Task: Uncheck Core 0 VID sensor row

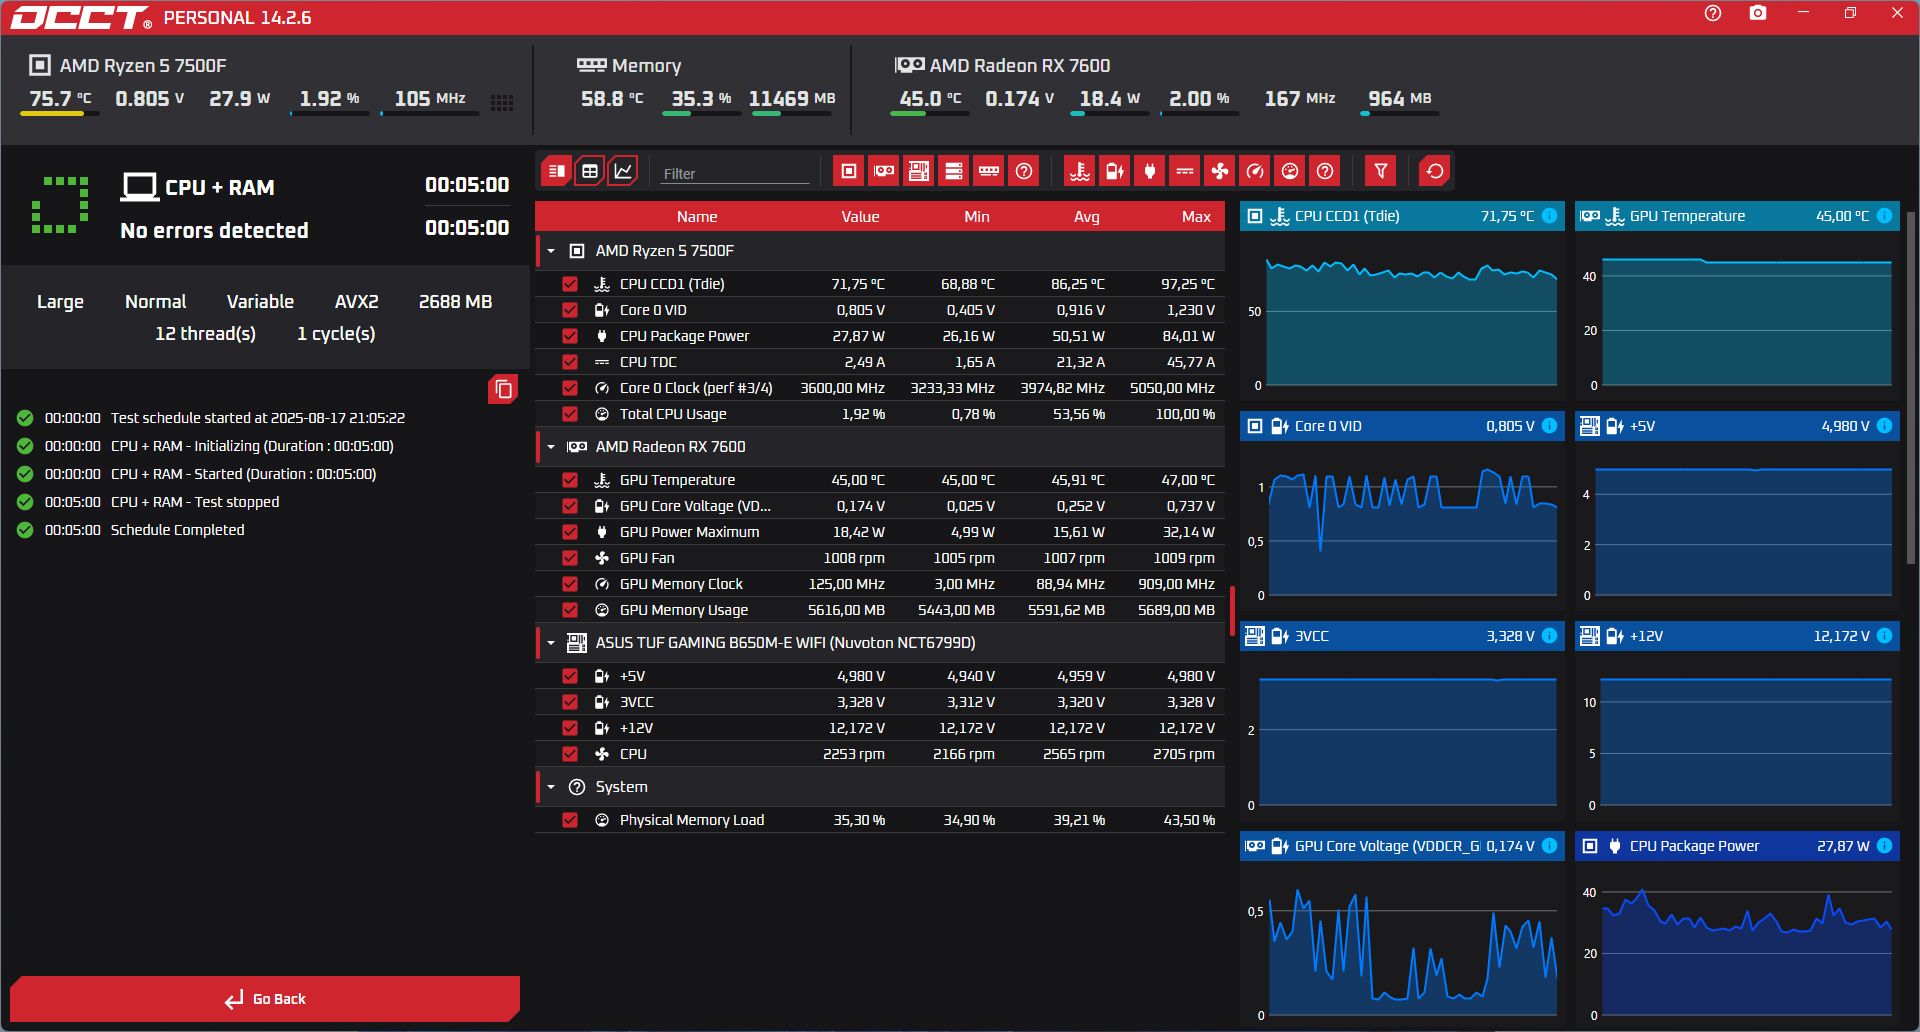Action: [x=570, y=310]
